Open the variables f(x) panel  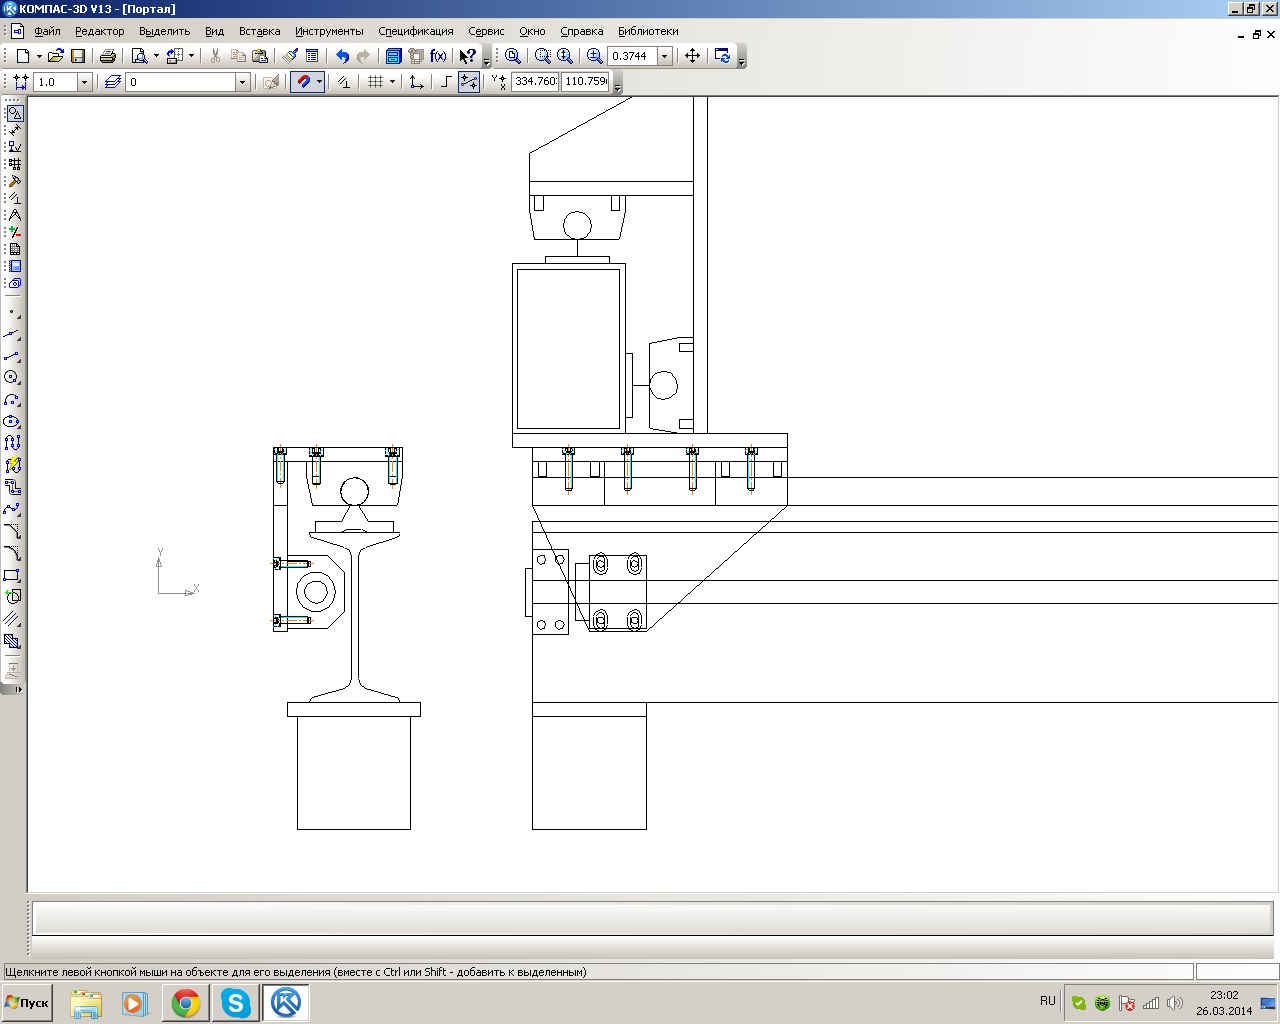(438, 56)
